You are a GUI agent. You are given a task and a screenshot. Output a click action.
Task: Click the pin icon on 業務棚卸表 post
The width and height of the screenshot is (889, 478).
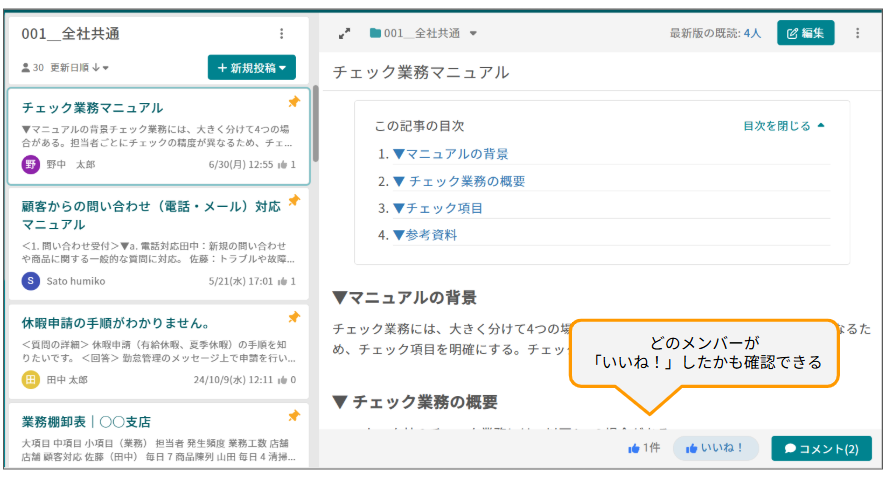coord(294,415)
